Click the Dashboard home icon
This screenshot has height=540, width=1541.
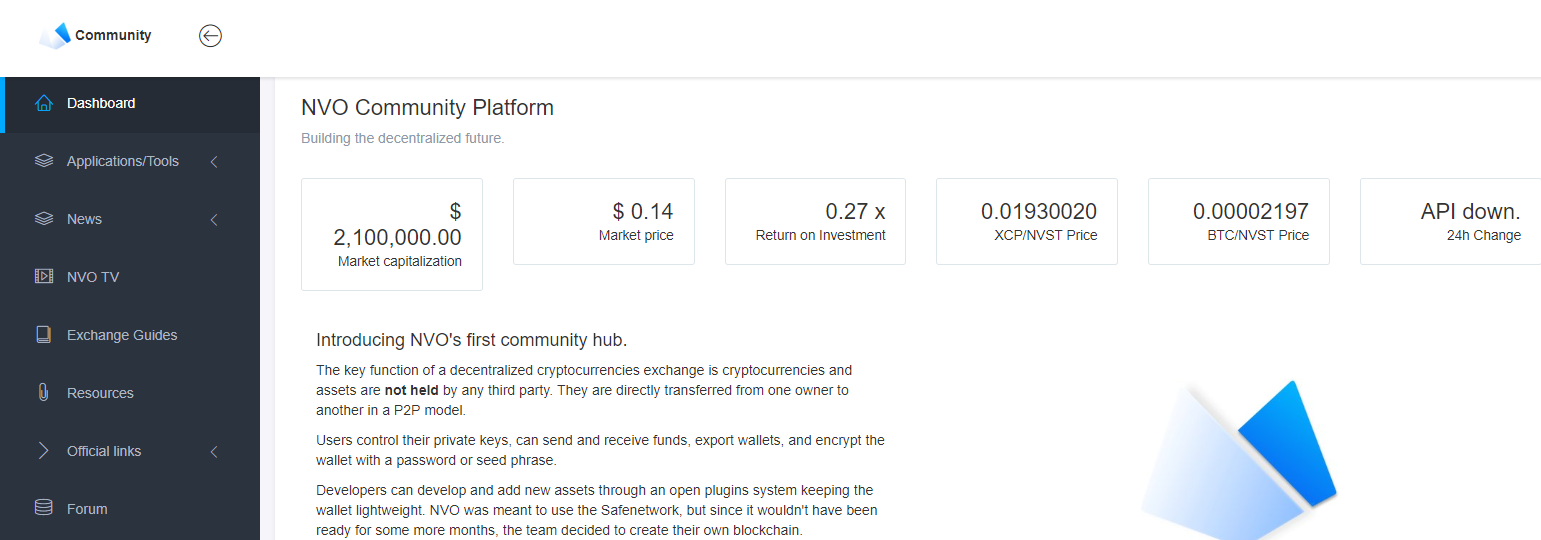point(43,103)
